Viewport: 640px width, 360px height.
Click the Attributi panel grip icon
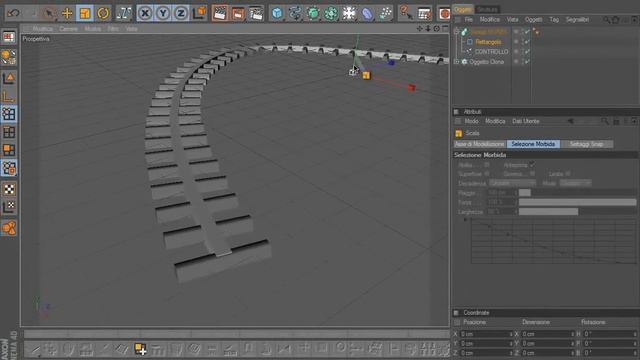click(x=456, y=111)
